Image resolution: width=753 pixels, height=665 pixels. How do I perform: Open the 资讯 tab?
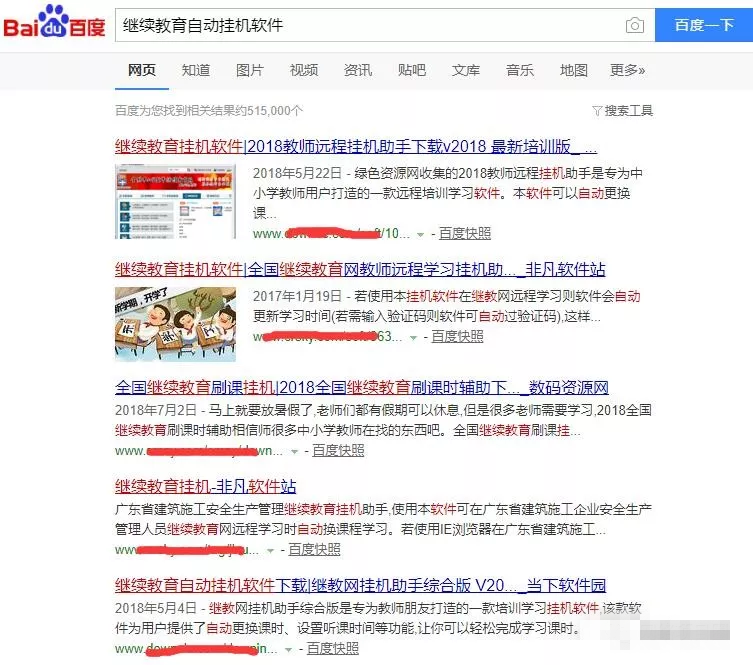coord(358,70)
